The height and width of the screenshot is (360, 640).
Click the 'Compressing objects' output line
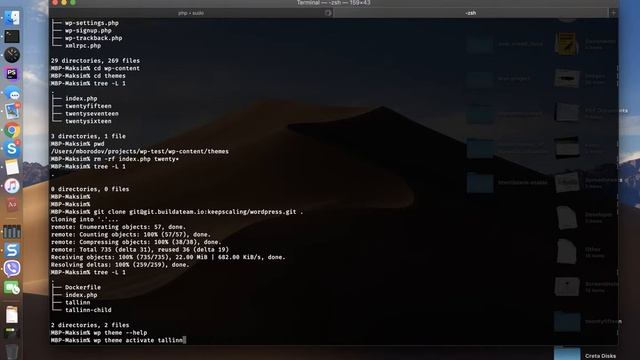pyautogui.click(x=136, y=242)
